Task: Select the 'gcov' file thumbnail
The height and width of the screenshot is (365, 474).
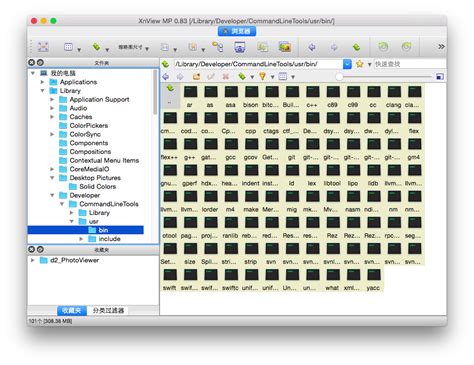Action: pyautogui.click(x=251, y=149)
